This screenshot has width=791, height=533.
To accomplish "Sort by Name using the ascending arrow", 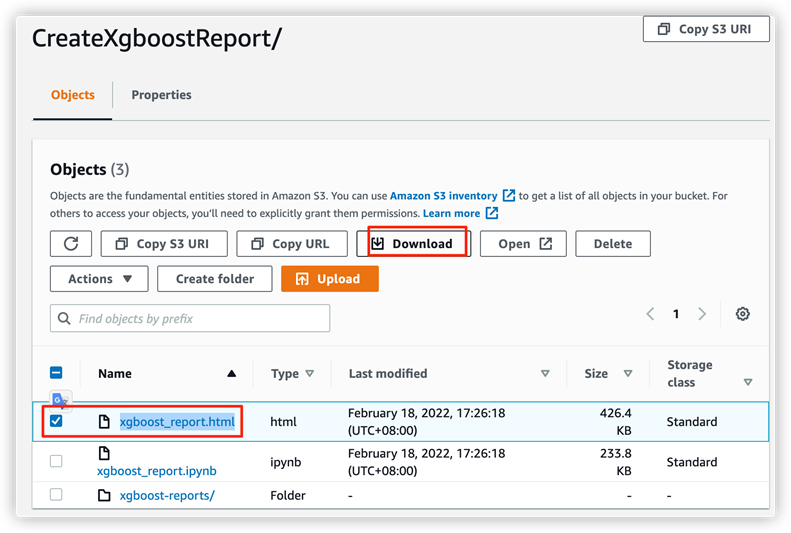I will coord(232,373).
